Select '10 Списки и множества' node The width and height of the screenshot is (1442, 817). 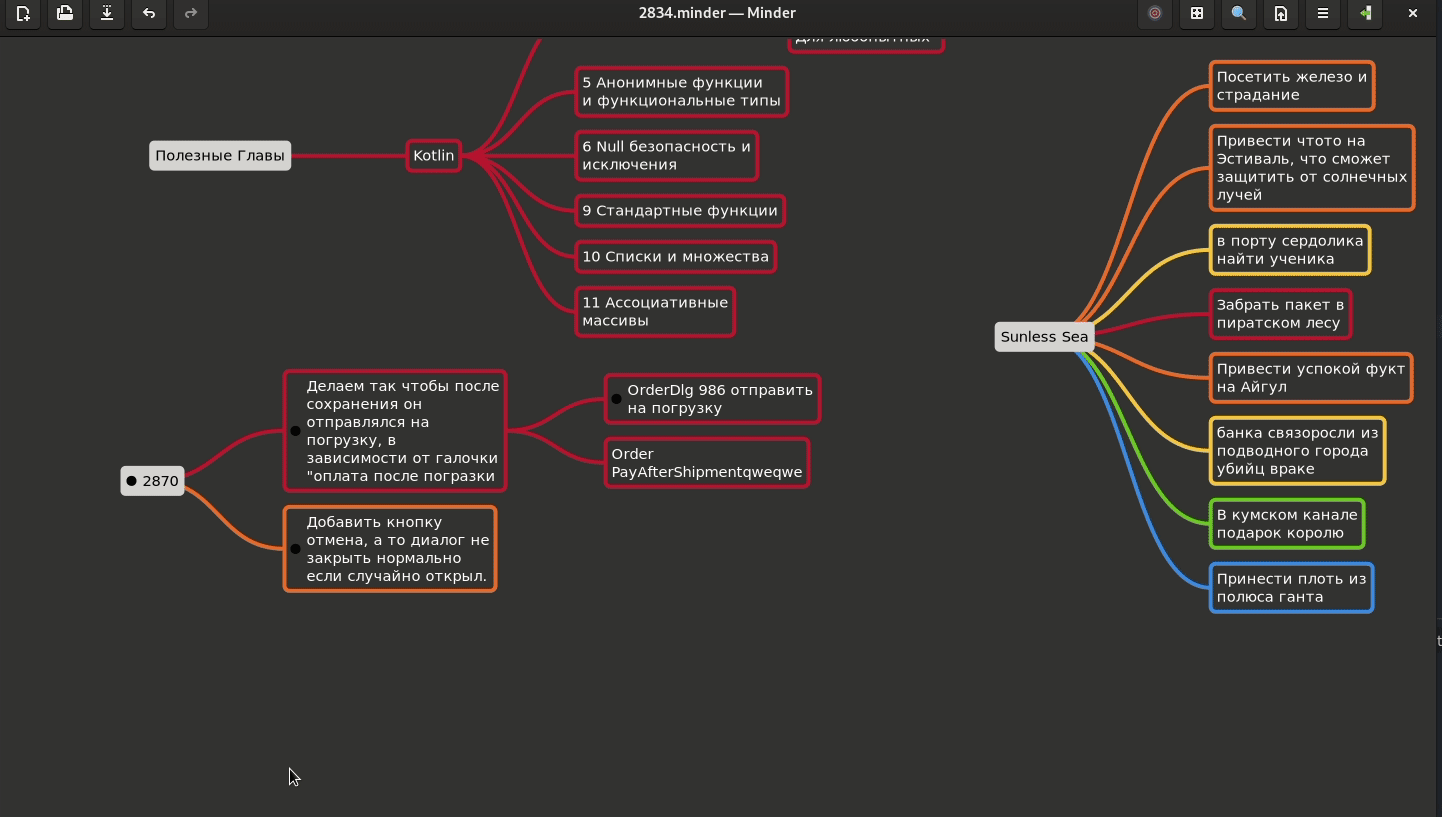[675, 257]
